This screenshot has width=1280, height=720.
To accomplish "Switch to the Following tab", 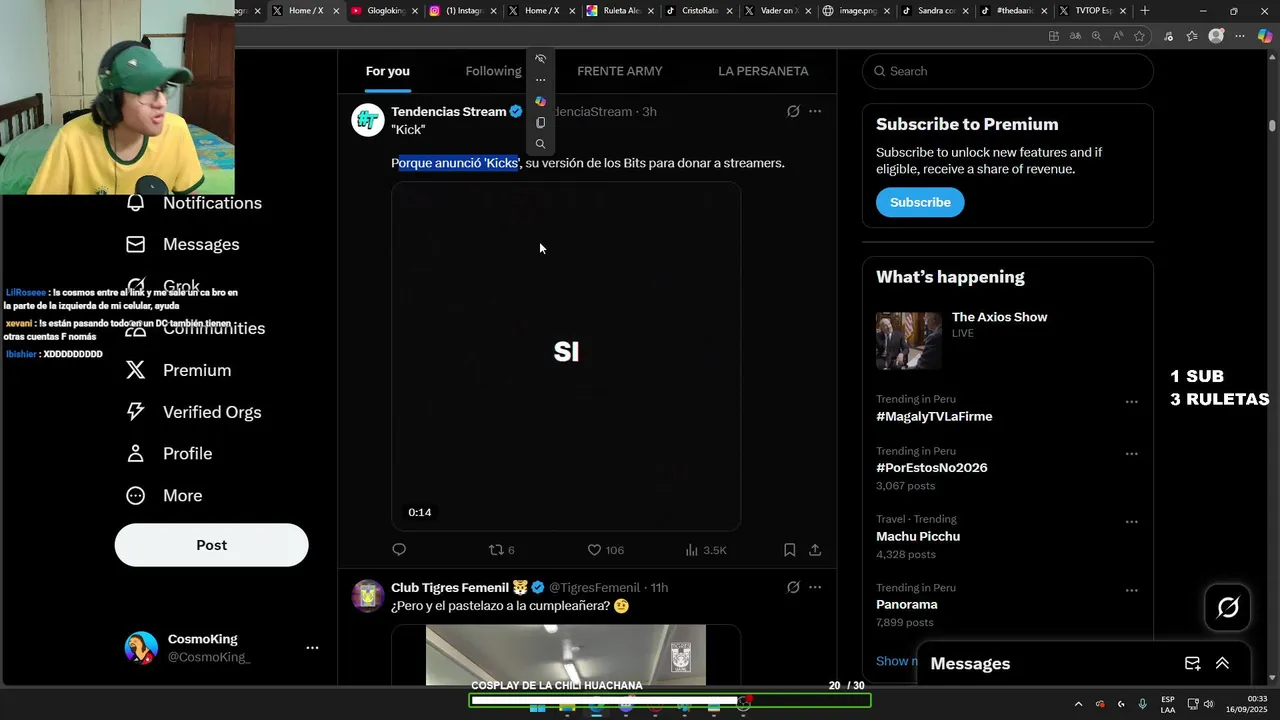I will pos(493,71).
